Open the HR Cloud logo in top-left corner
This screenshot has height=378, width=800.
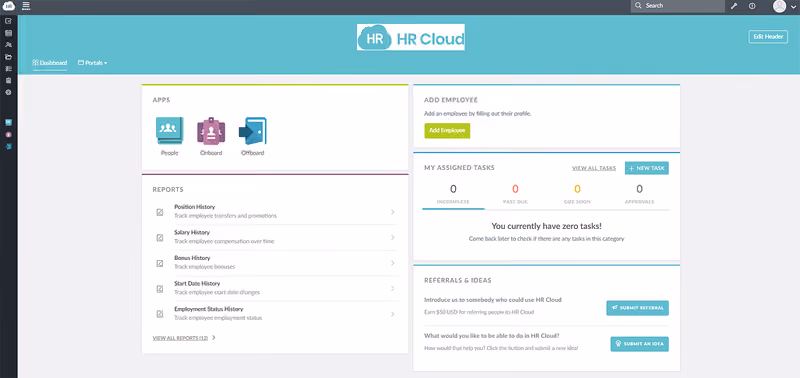tap(9, 6)
